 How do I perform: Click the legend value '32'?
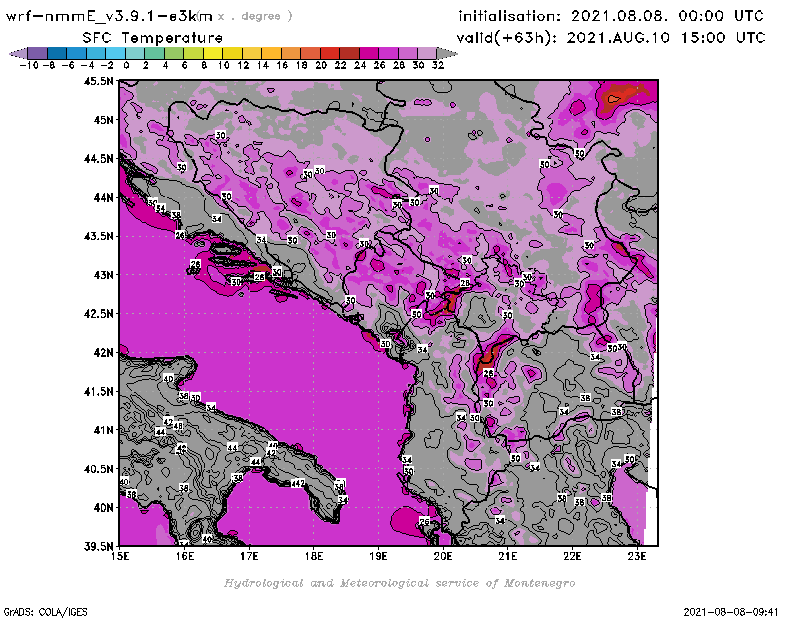[438, 65]
